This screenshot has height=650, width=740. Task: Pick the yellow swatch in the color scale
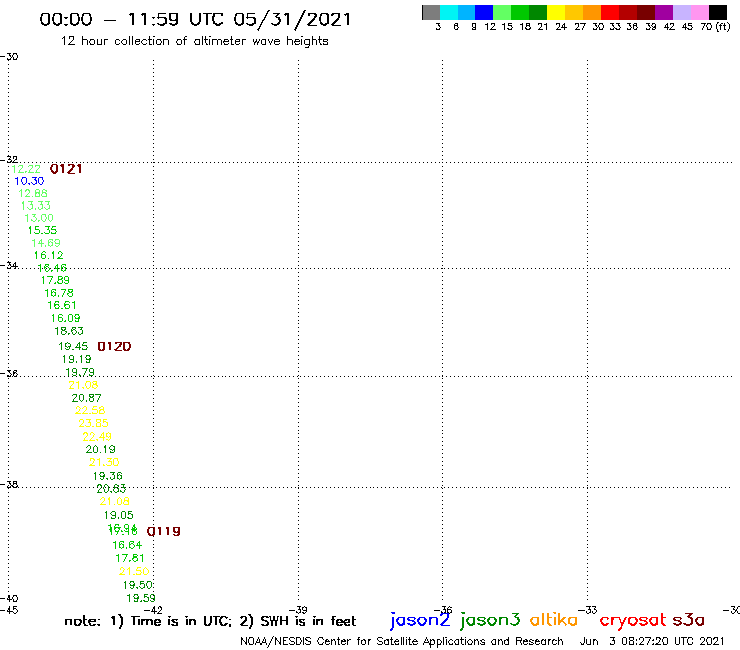coord(556,12)
